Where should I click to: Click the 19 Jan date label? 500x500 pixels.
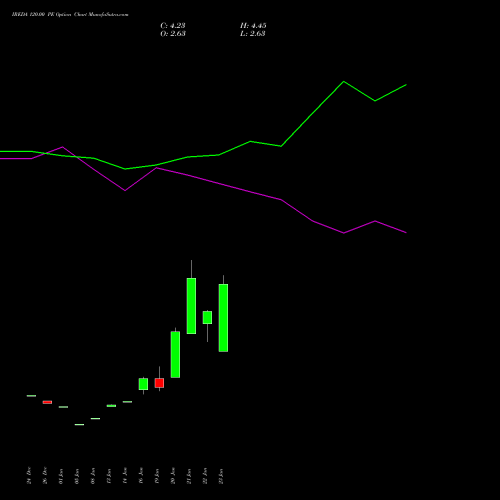click(x=157, y=476)
